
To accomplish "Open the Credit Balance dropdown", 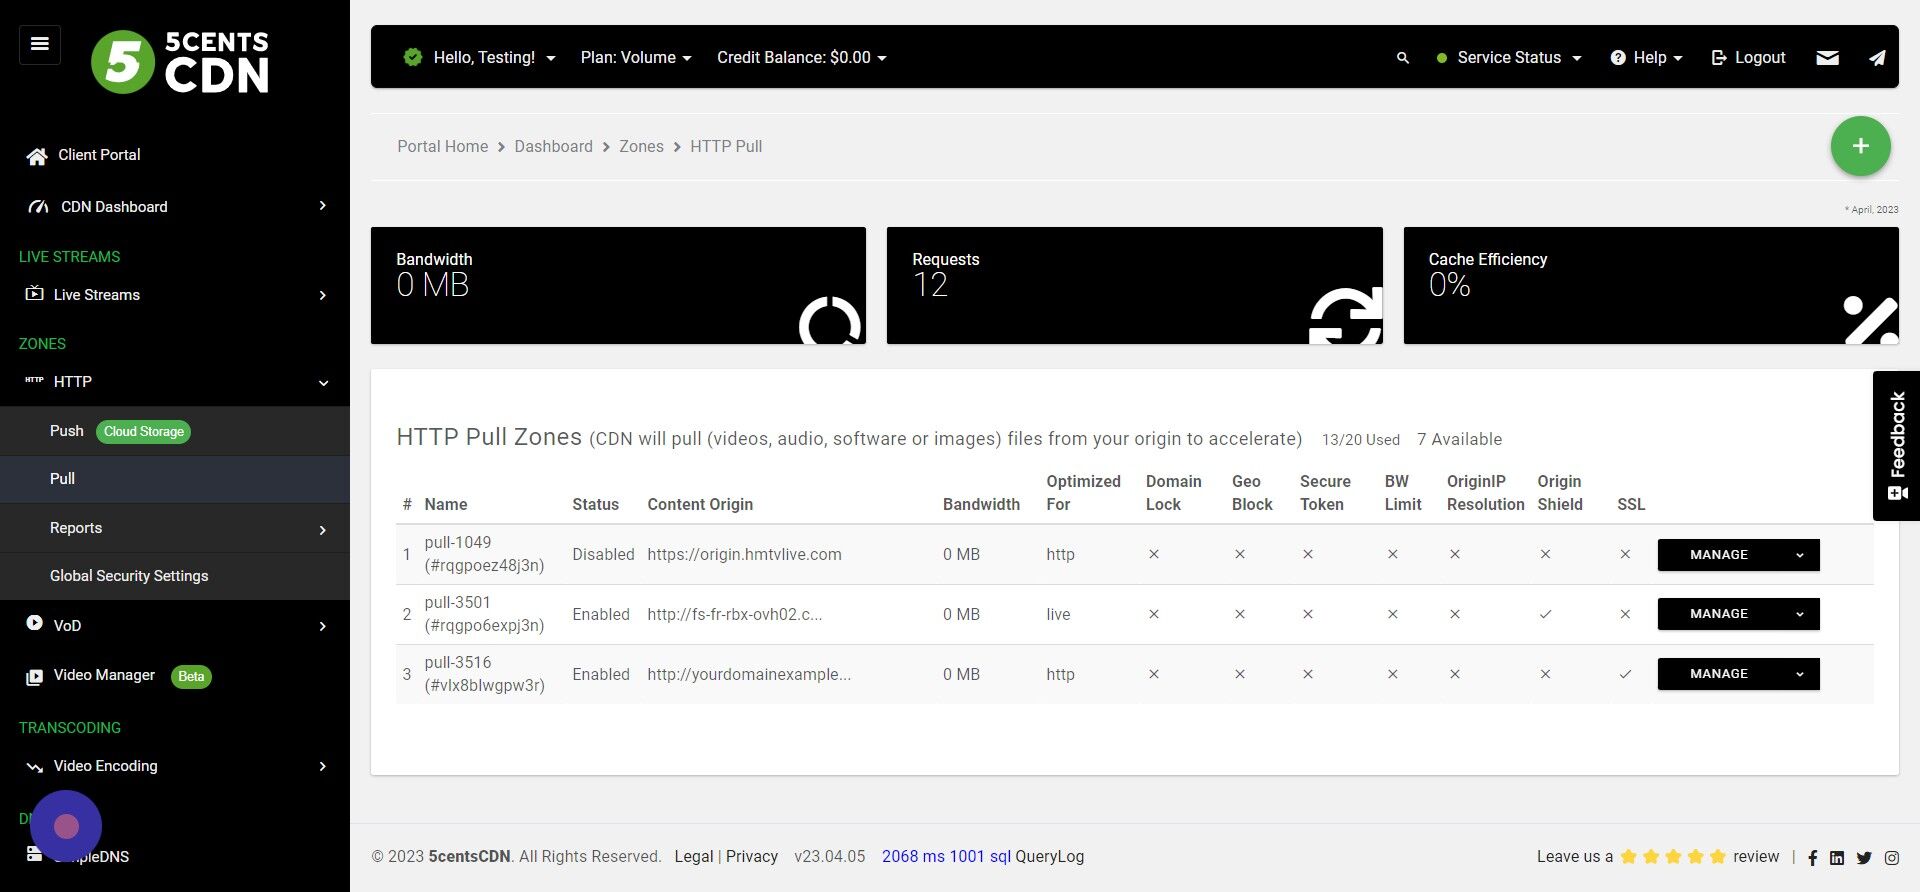I will 802,58.
